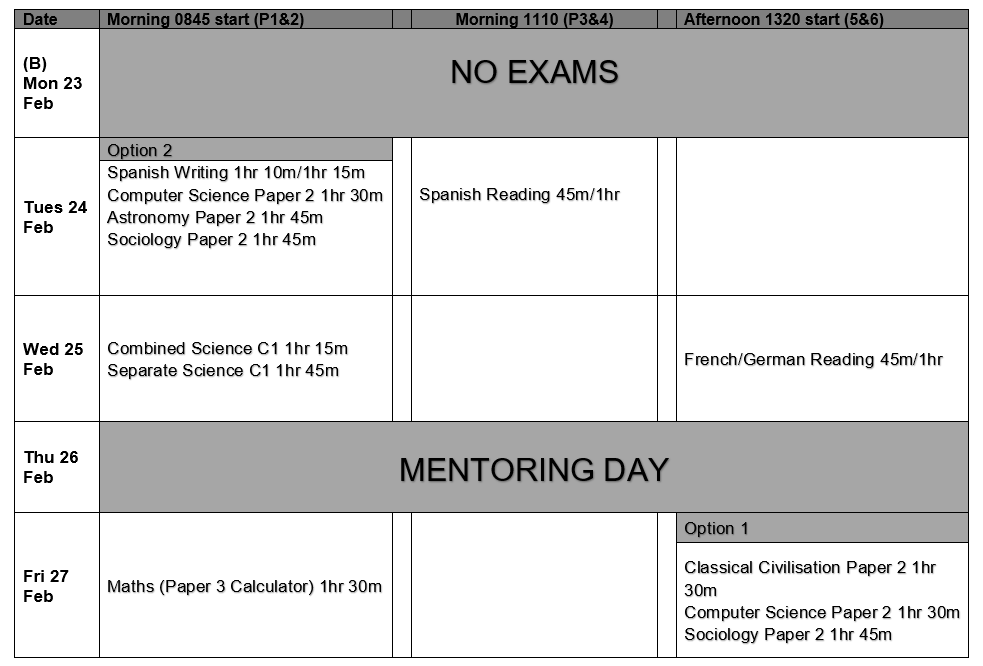Screen dimensions: 983x666
Task: Click the French/German Reading entry
Action: coord(813,359)
